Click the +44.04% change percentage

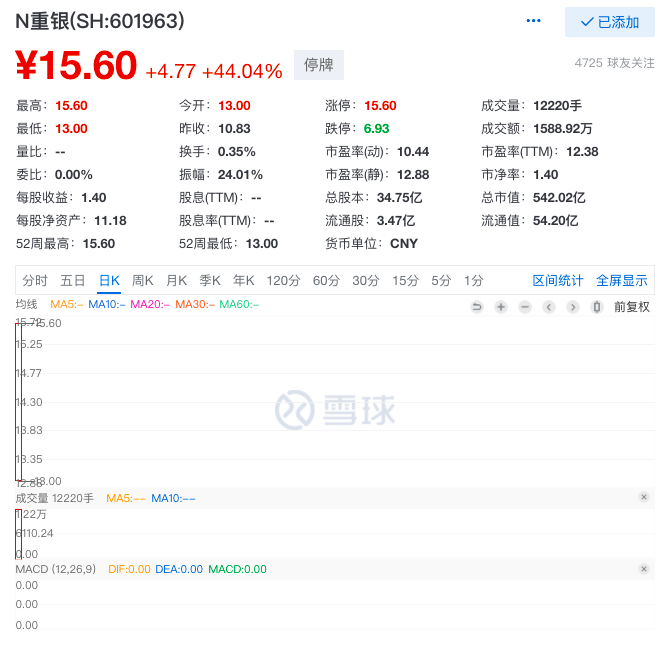[x=242, y=71]
